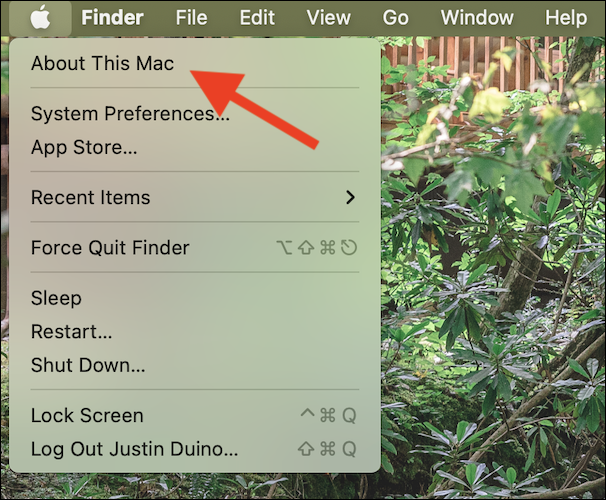Viewport: 606px width, 500px height.
Task: Select About This Mac
Action: pos(102,63)
